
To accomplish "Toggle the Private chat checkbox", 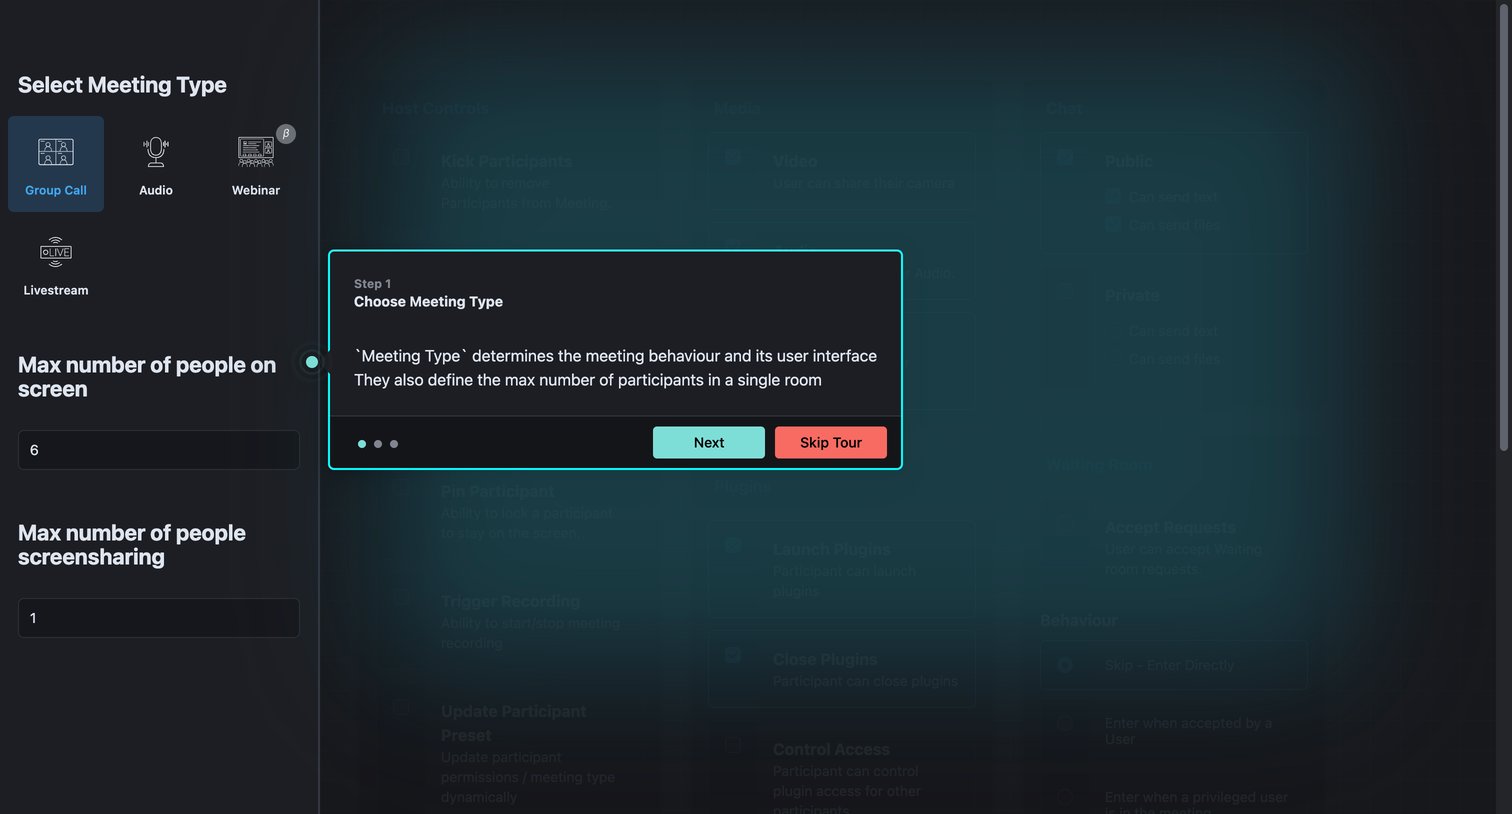I will pos(1065,291).
